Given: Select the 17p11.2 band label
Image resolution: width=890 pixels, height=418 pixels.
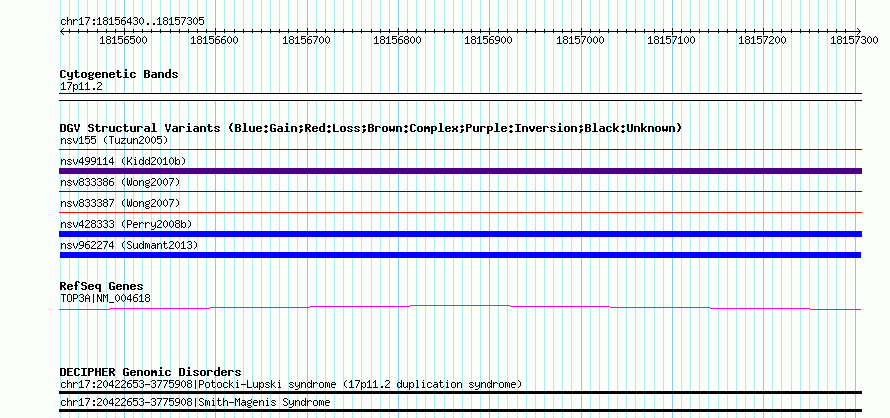Looking at the screenshot, I should pyautogui.click(x=81, y=87).
